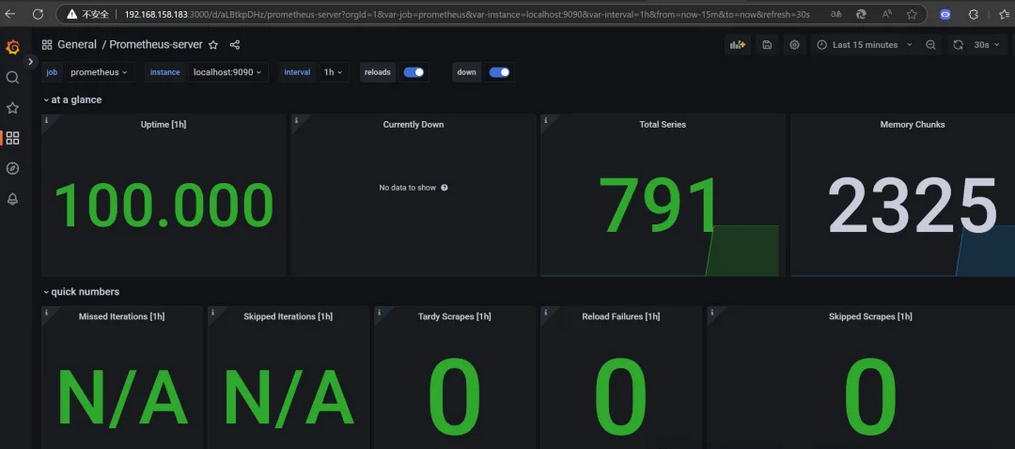Image resolution: width=1015 pixels, height=449 pixels.
Task: Click the translate icon in address bar
Action: coord(836,14)
